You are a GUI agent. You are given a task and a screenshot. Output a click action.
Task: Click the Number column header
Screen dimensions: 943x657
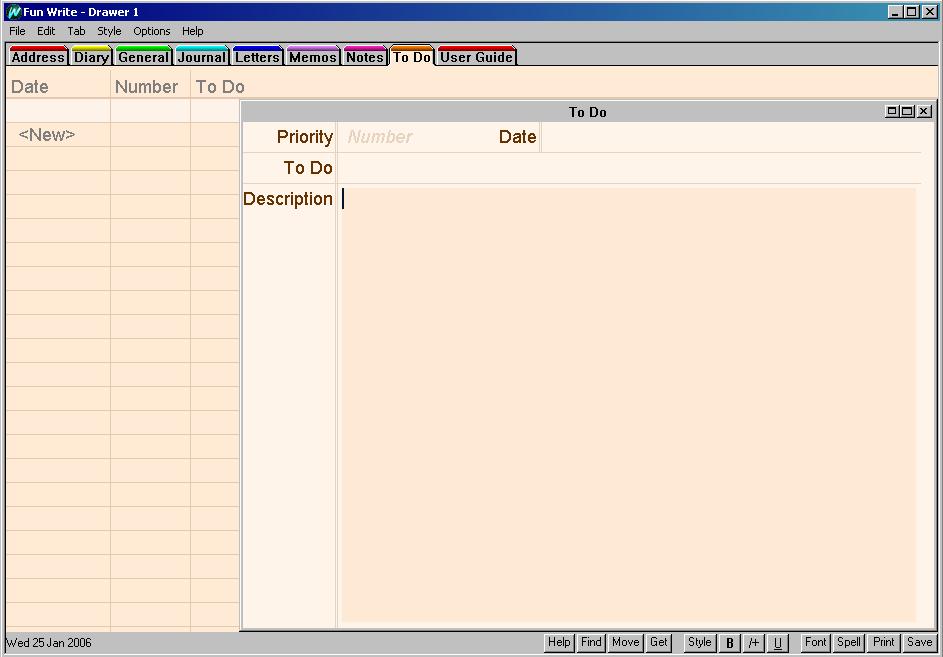pyautogui.click(x=146, y=87)
